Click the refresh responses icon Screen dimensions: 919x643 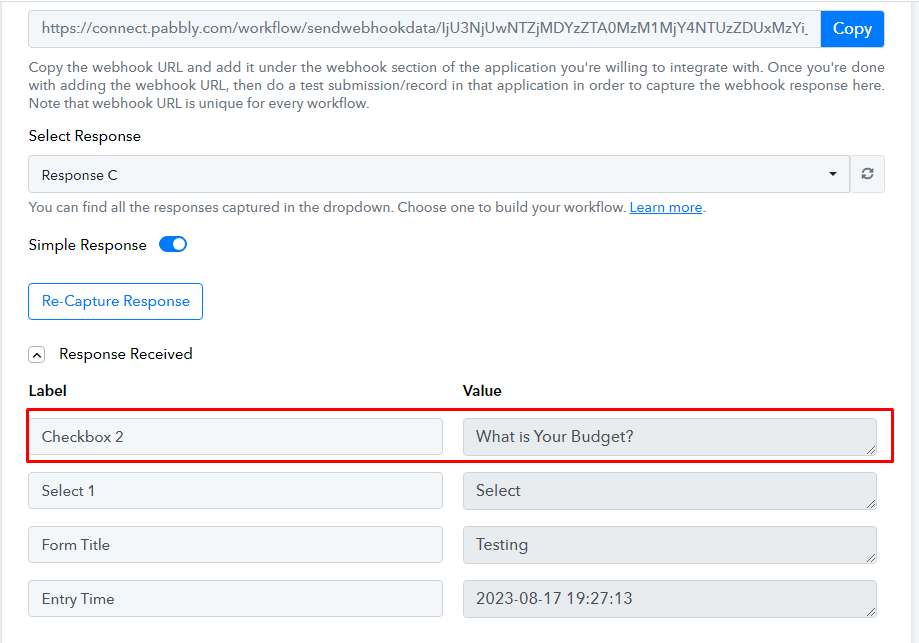(867, 174)
